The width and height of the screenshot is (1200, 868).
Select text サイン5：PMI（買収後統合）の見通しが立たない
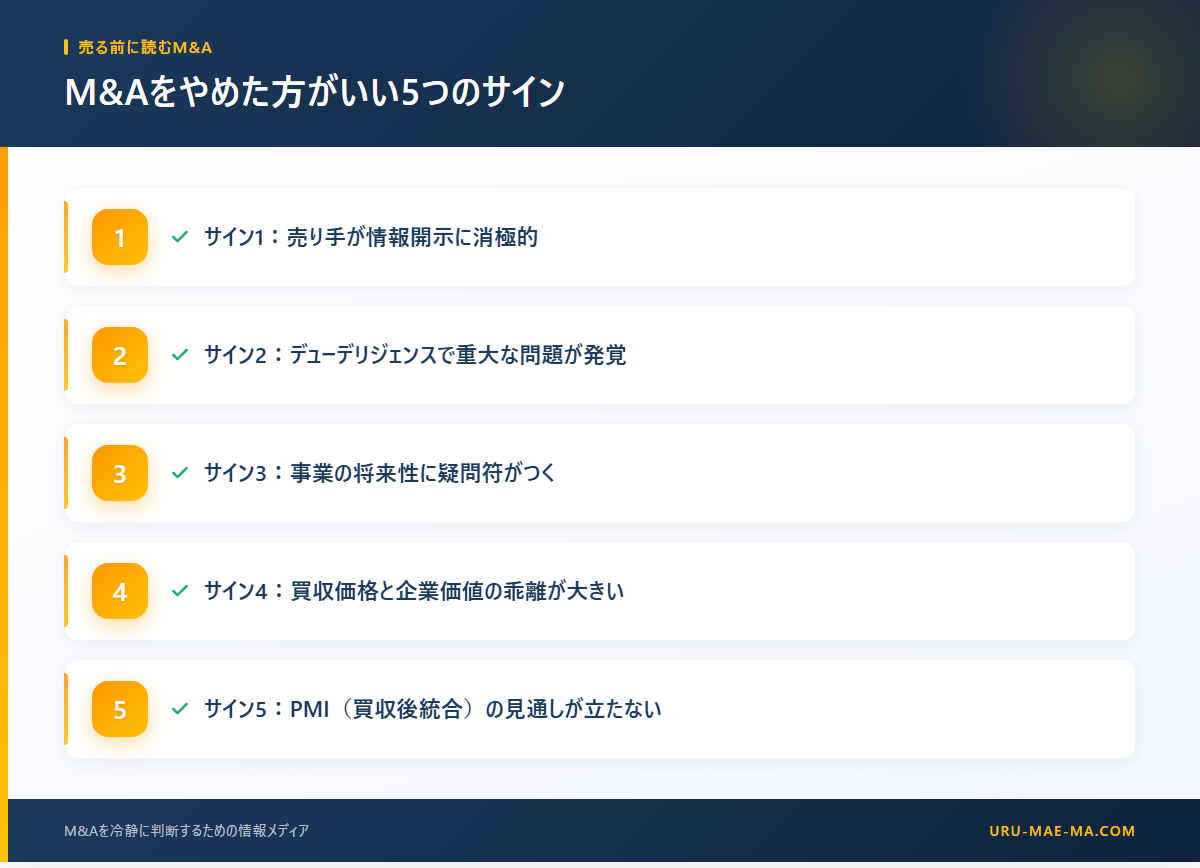[x=433, y=709]
